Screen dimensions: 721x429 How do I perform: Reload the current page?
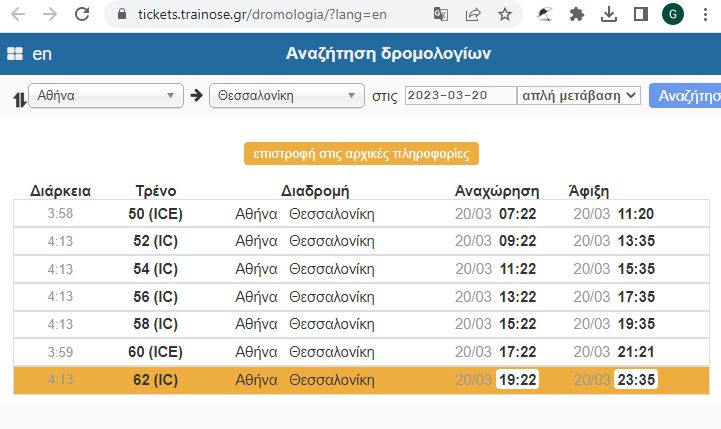coord(83,15)
